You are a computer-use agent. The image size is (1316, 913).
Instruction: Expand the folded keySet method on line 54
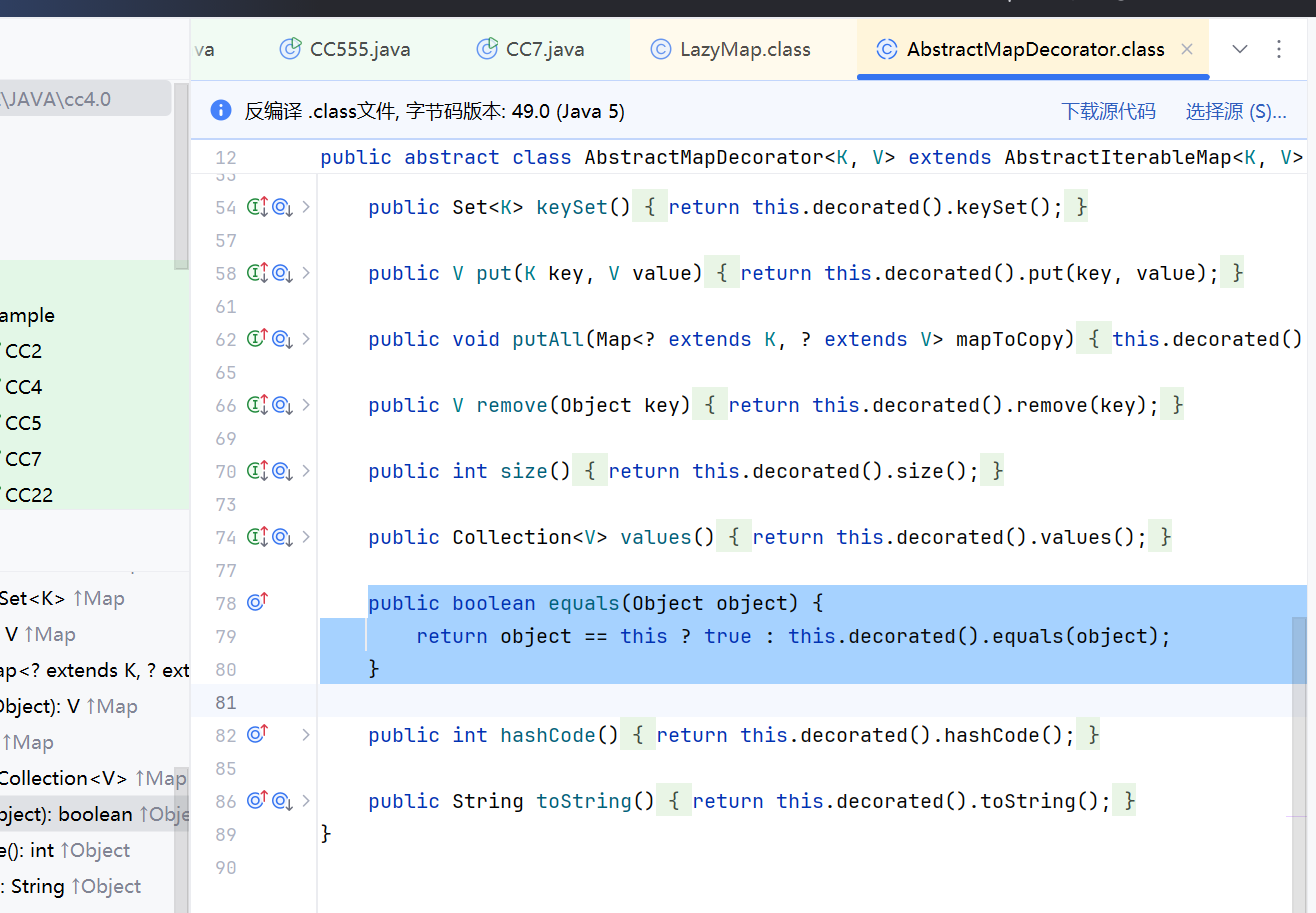pos(306,207)
